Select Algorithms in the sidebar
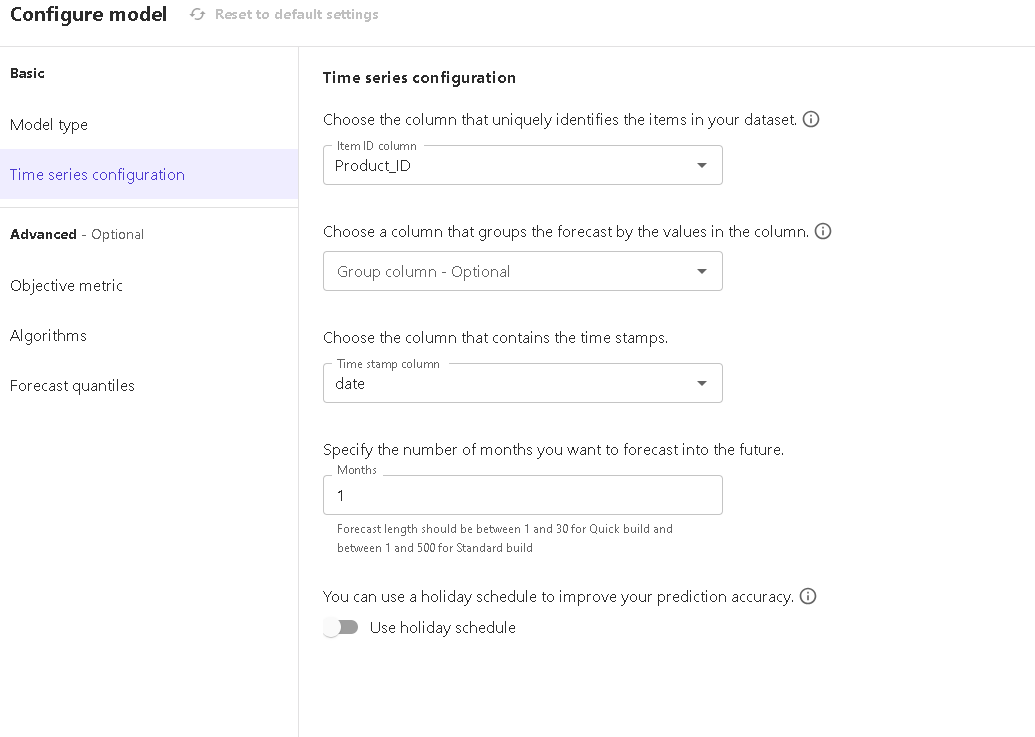 [48, 336]
